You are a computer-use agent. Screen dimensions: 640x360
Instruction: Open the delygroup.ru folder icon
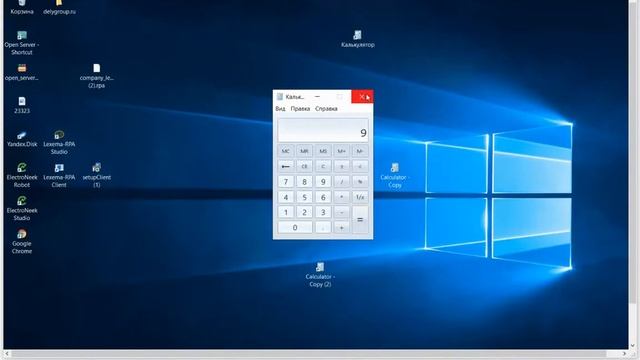click(x=59, y=7)
